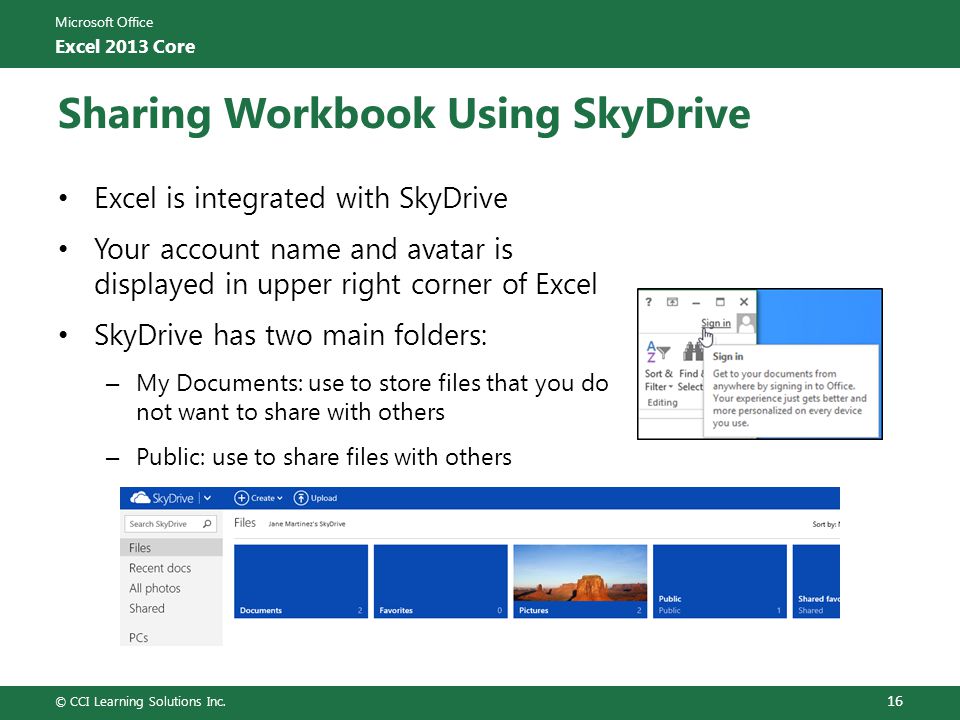This screenshot has width=960, height=720.
Task: Expand the Create menu
Action: point(279,498)
